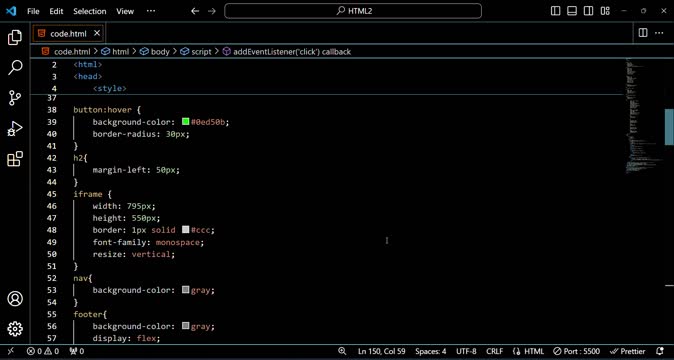Select the code.html editor tab
Image resolution: width=674 pixels, height=360 pixels.
coord(68,34)
